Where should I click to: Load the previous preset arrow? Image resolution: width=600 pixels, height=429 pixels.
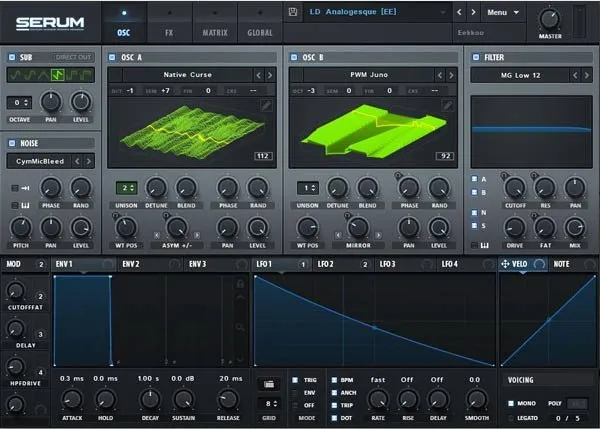coord(459,12)
